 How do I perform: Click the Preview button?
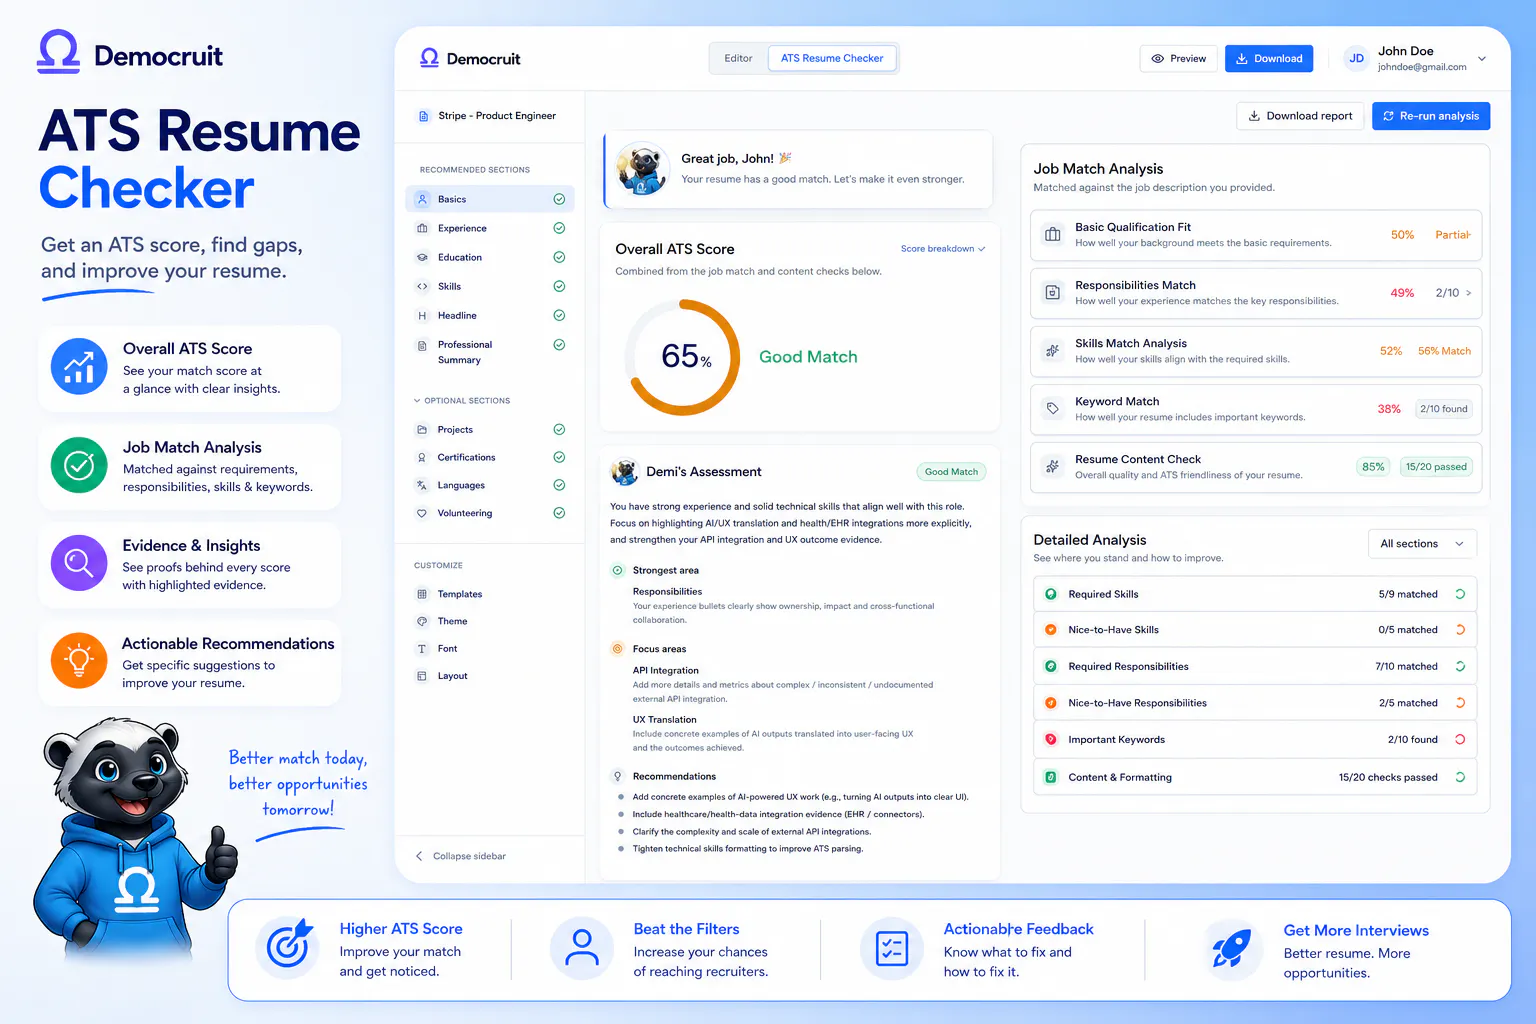pyautogui.click(x=1179, y=58)
